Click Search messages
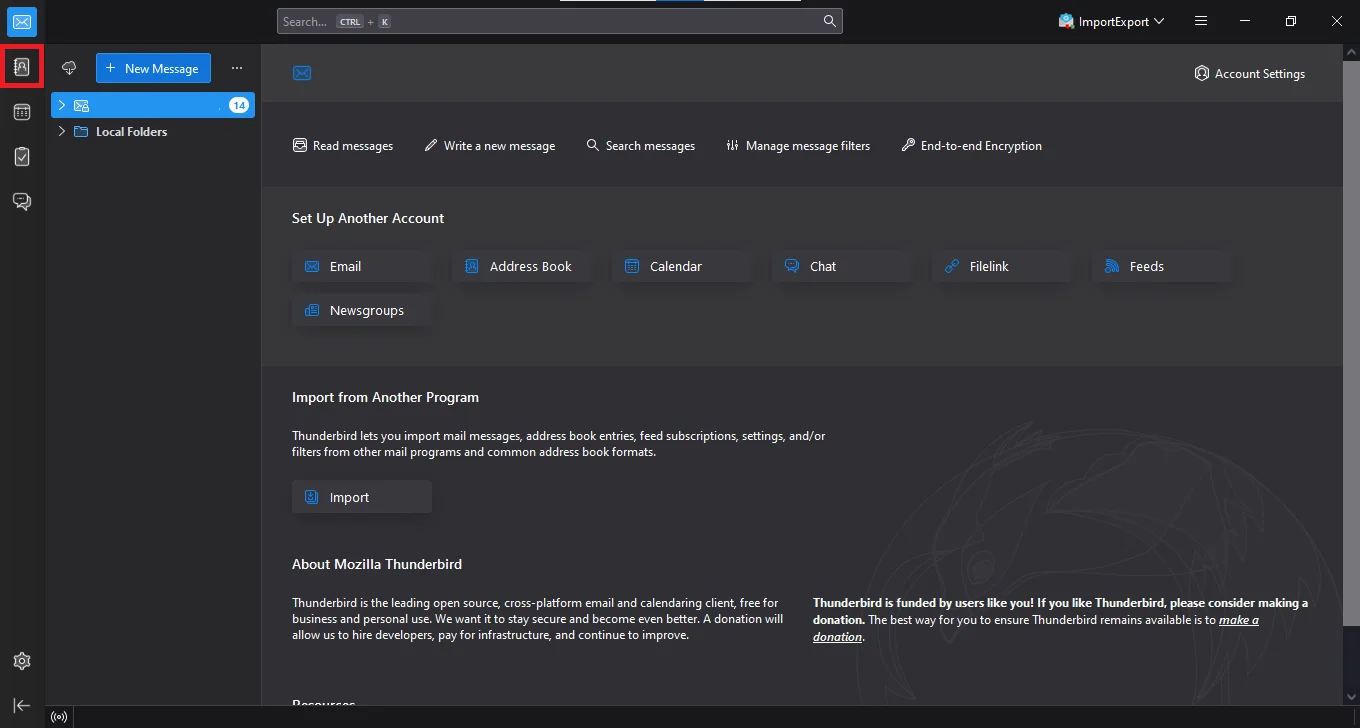The height and width of the screenshot is (728, 1360). tap(640, 145)
